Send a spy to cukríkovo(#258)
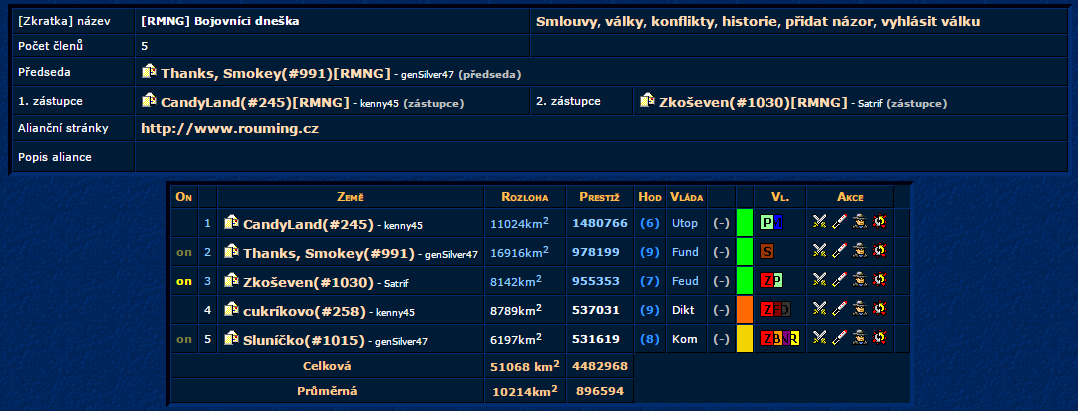 [x=859, y=309]
